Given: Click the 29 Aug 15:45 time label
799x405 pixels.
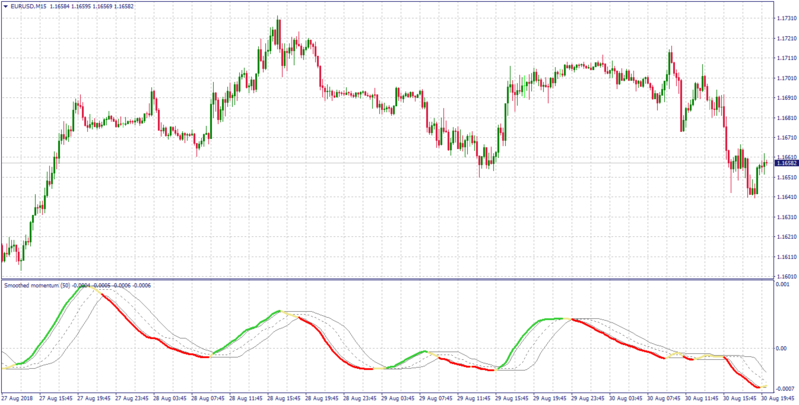Looking at the screenshot, I should click(514, 399).
